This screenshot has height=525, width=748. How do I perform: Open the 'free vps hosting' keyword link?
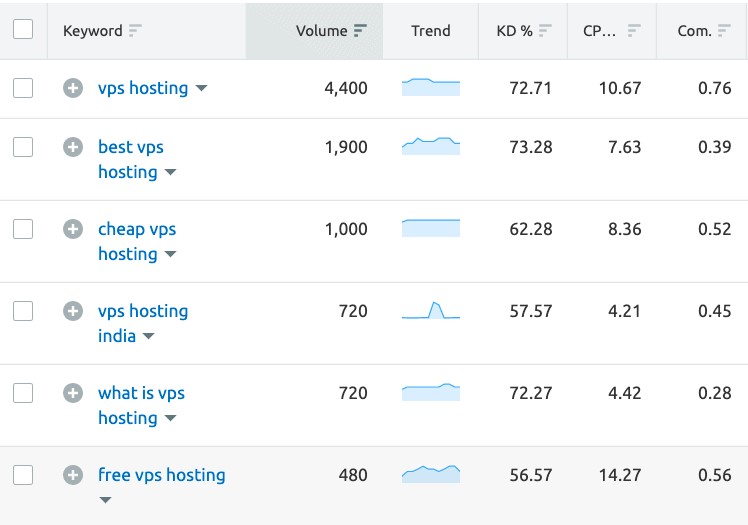[162, 475]
